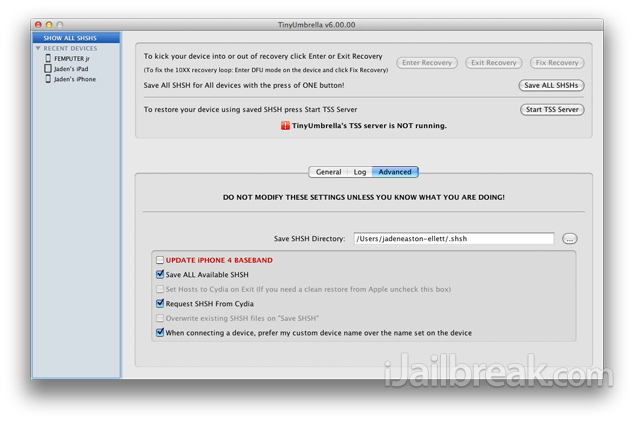Switch to the General tab

[x=328, y=172]
